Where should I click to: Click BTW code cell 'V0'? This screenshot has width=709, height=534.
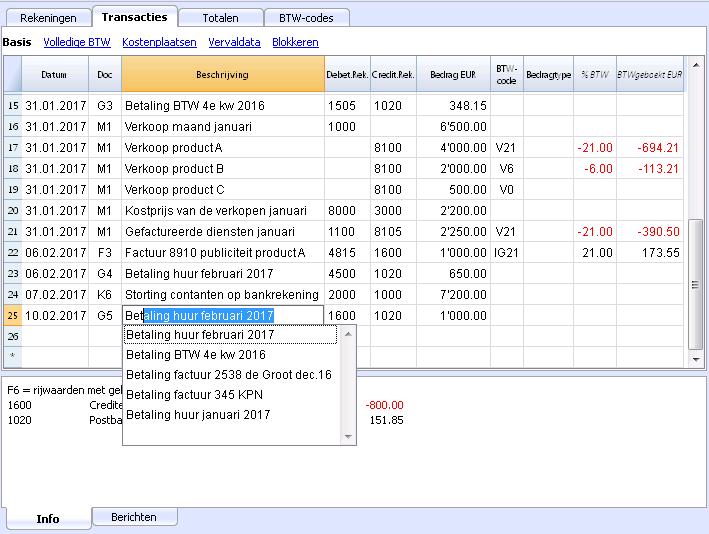507,189
